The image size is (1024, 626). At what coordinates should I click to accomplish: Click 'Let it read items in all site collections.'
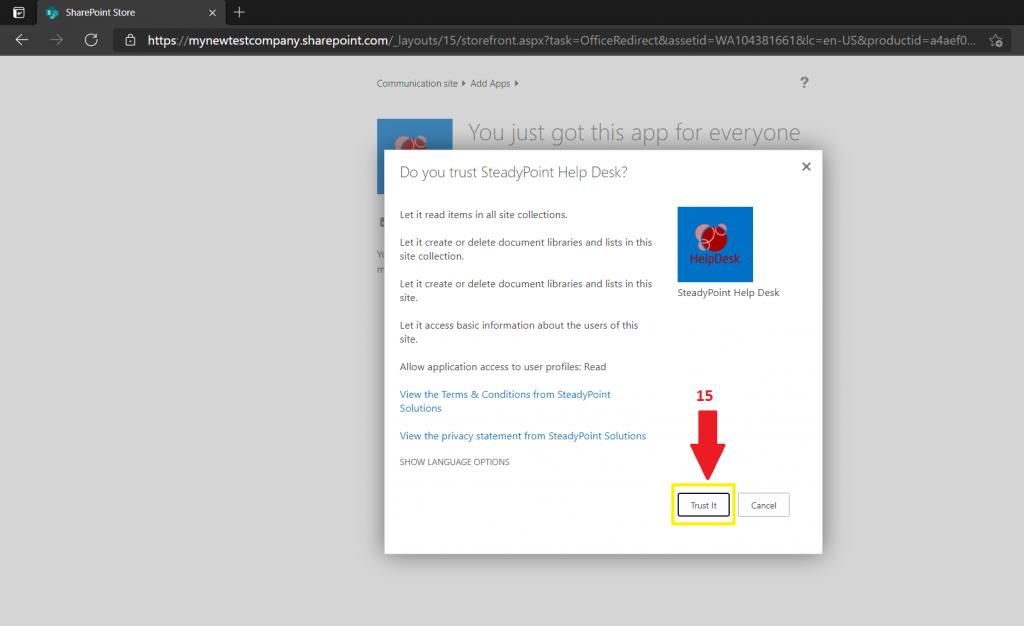coord(483,215)
